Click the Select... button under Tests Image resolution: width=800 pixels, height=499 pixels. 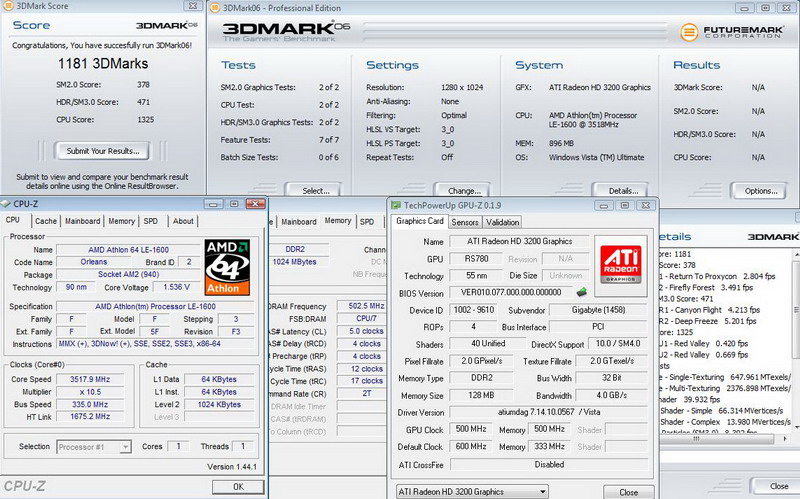314,191
